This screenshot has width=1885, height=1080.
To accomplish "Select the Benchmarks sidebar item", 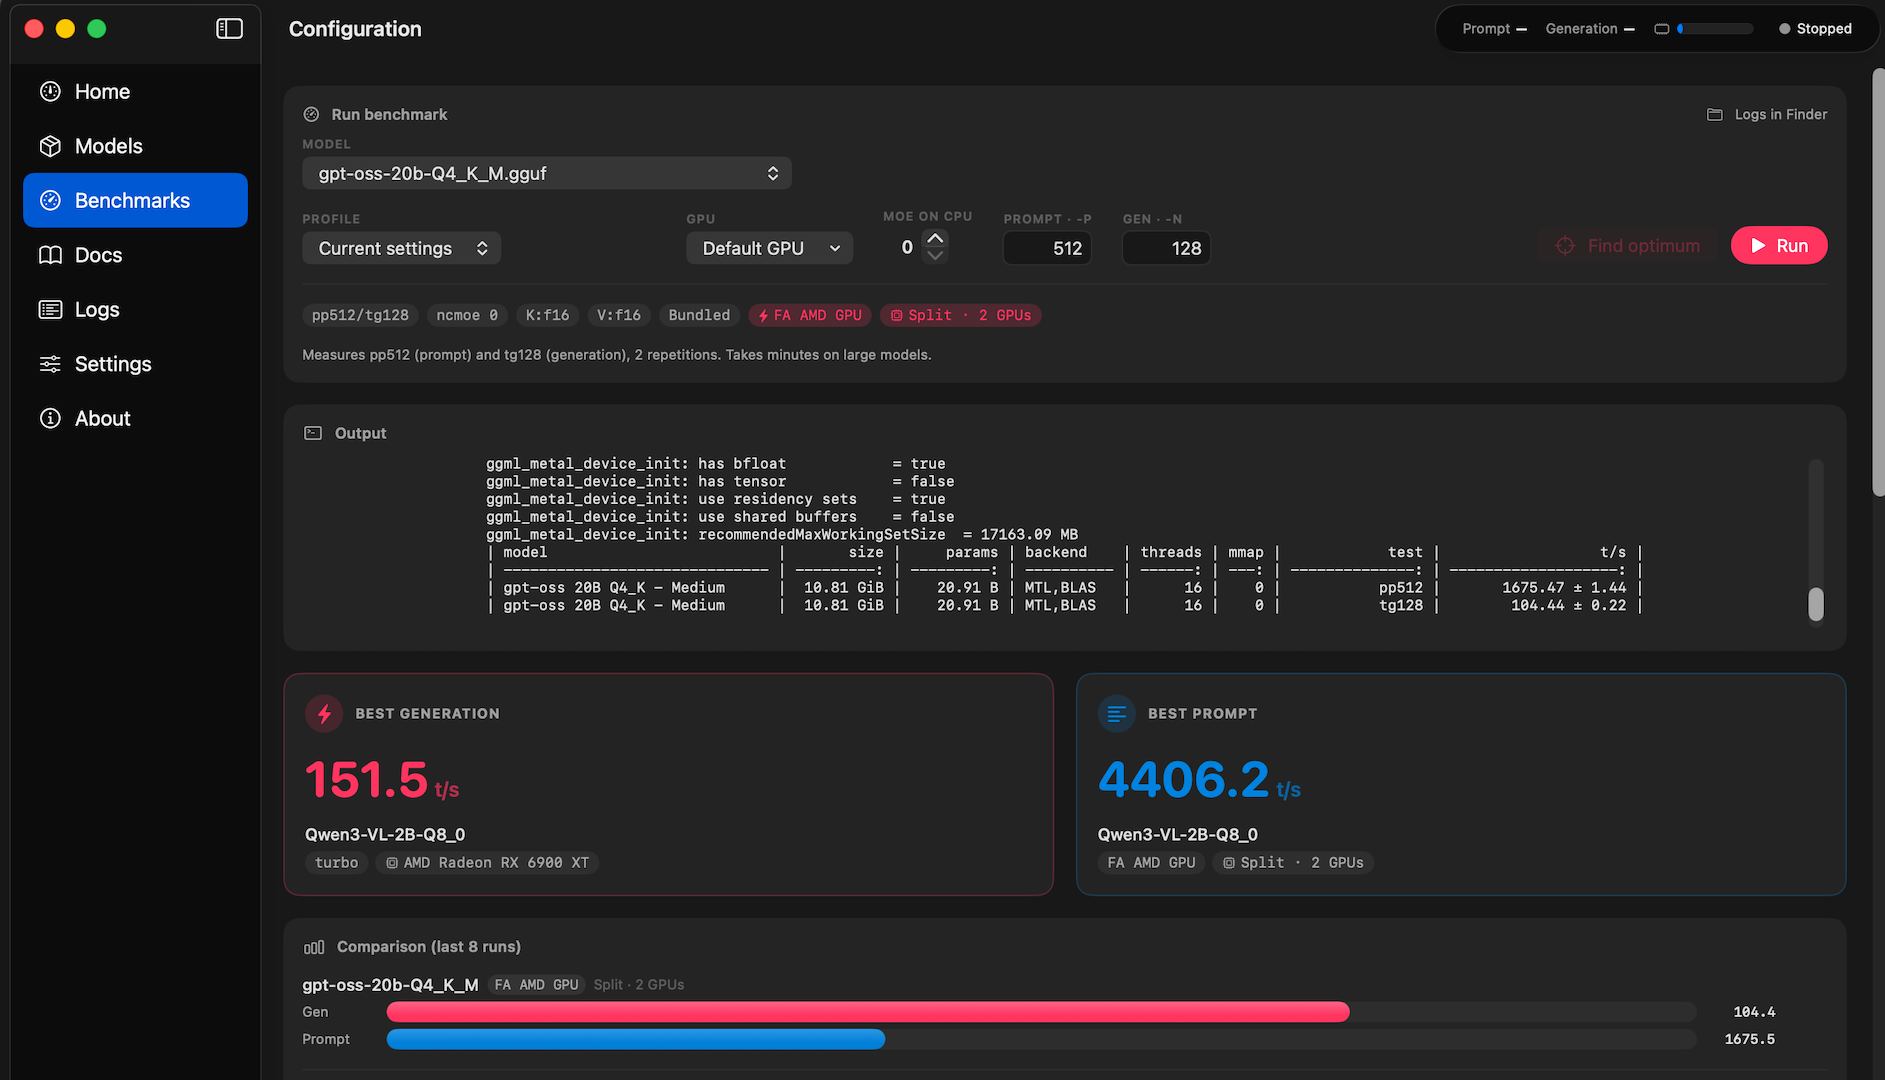I will [x=135, y=200].
